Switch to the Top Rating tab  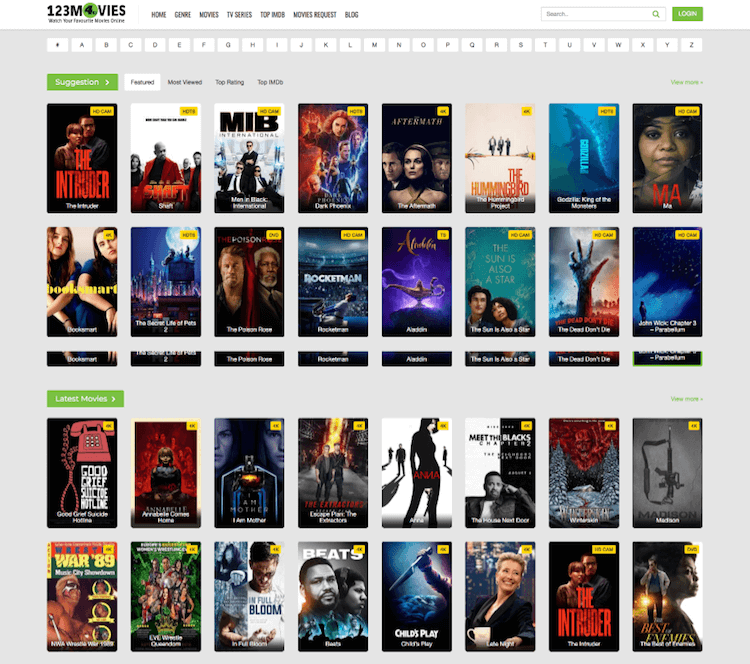(230, 82)
